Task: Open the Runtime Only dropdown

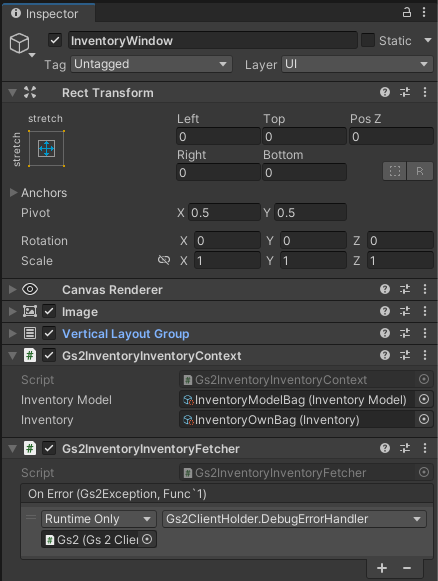Action: pos(99,519)
